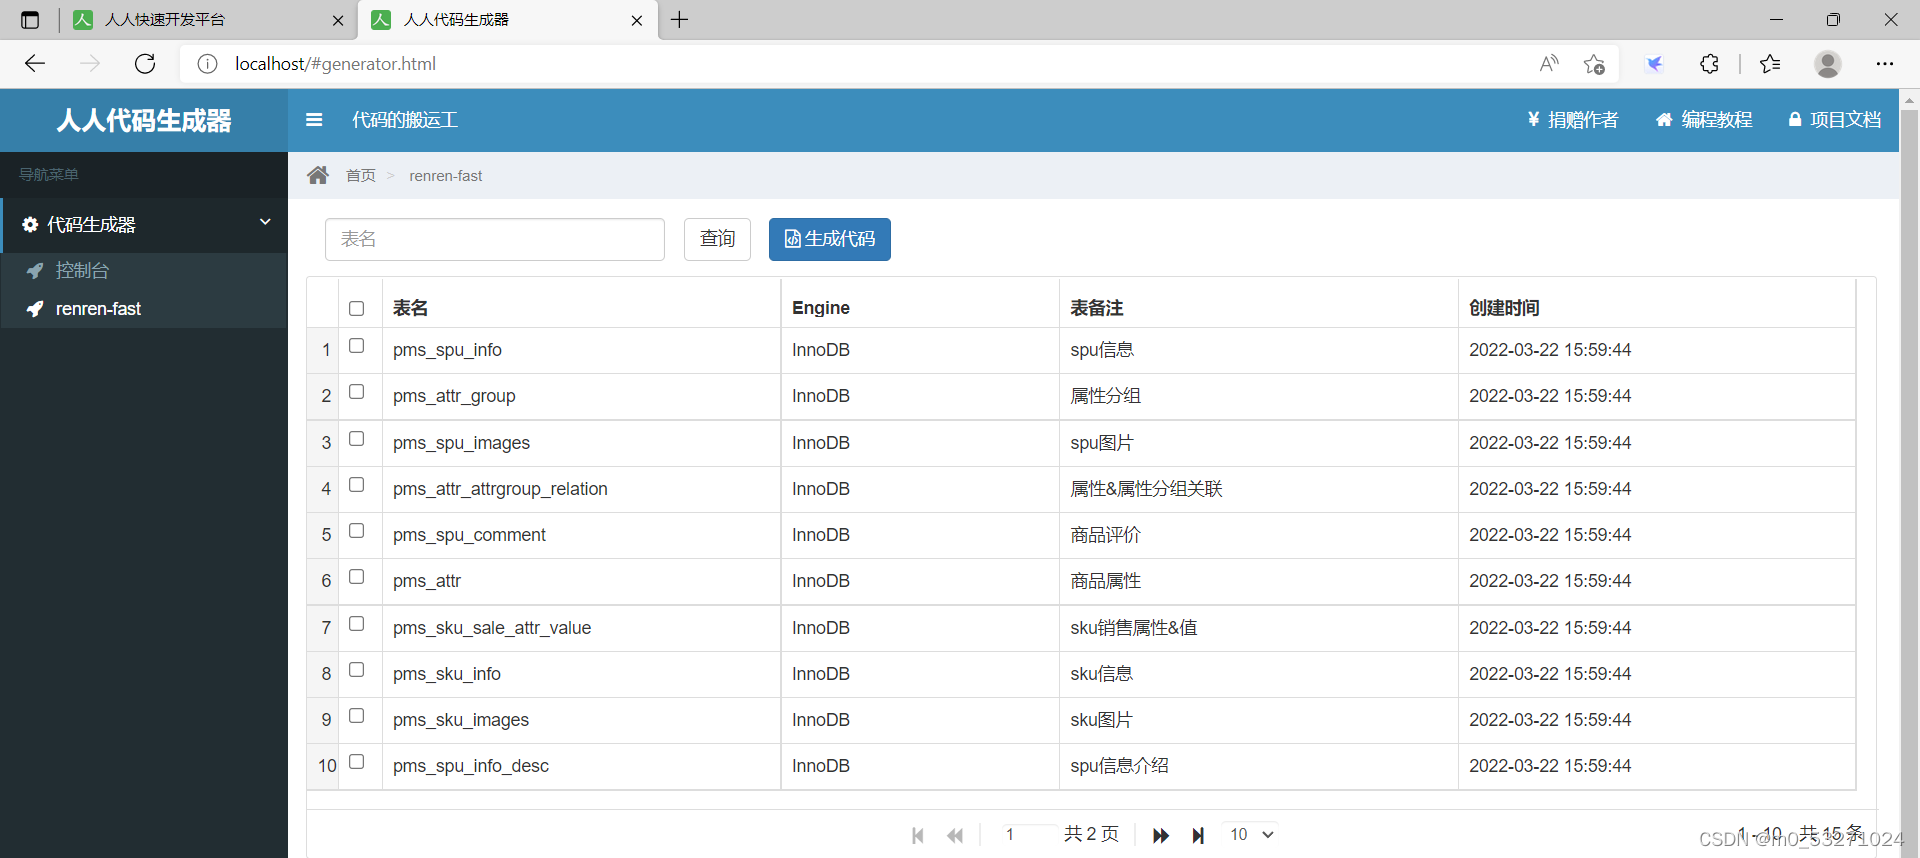This screenshot has height=858, width=1920.
Task: Click the 商品评价 remark cell
Action: pos(1258,535)
